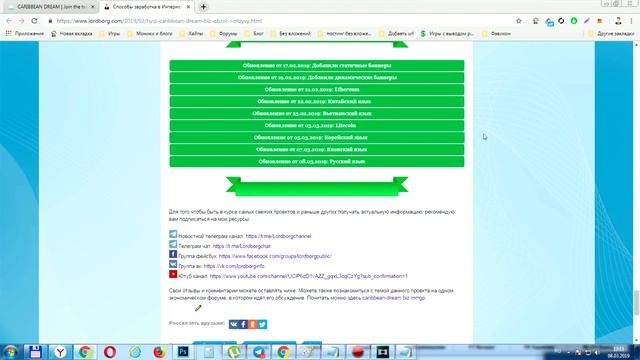Open the vk.com/lordborginfo link
Viewport: 640px width, 360px height.
[x=234, y=266]
